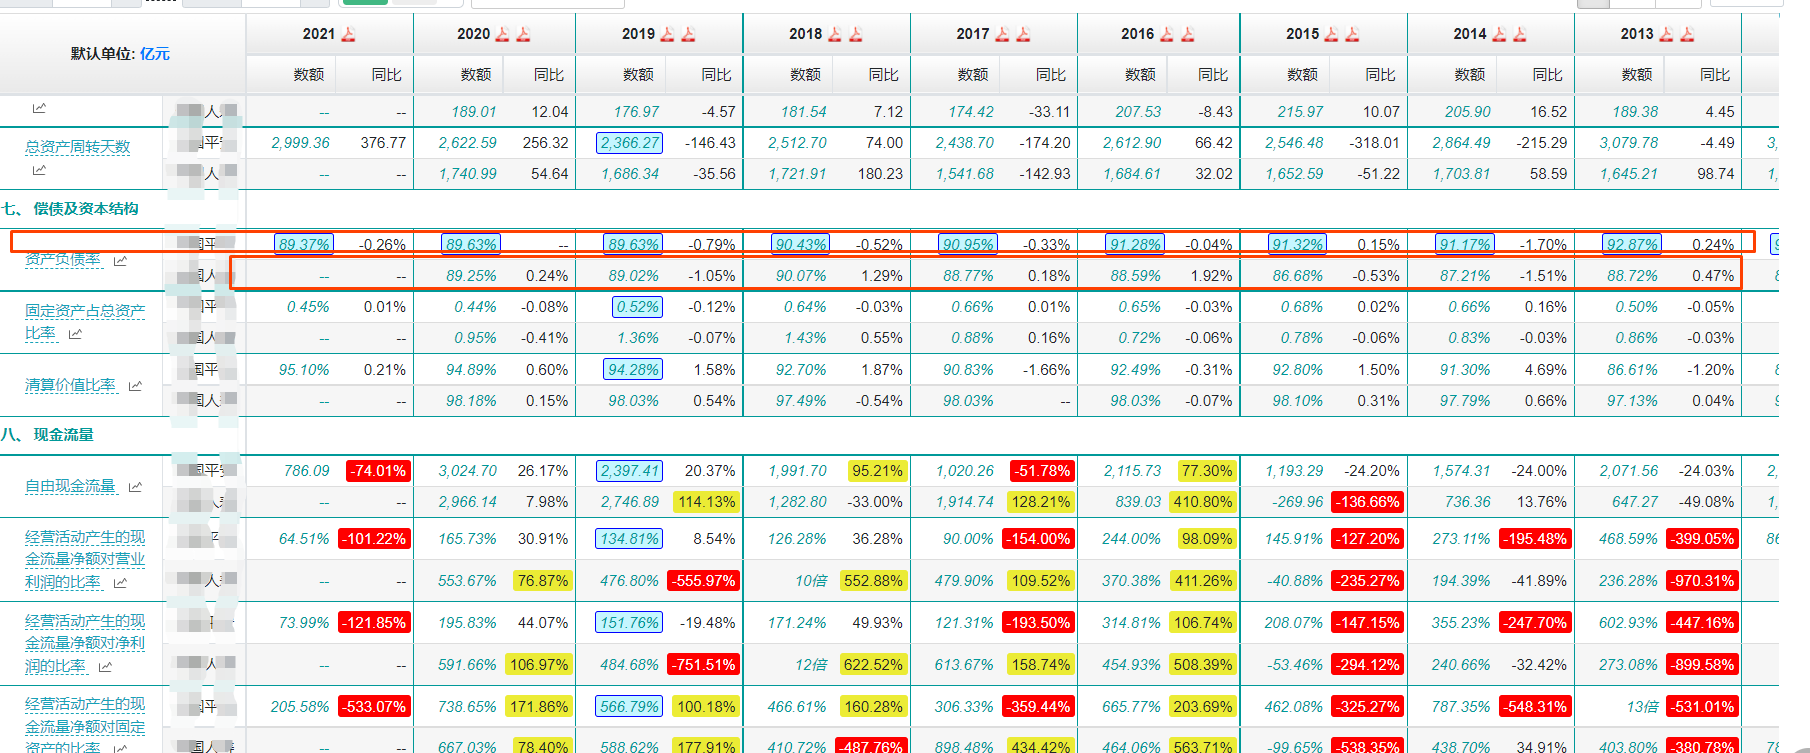1810x753 pixels.
Task: Open the 总资产周转天数 metric link
Action: point(78,147)
